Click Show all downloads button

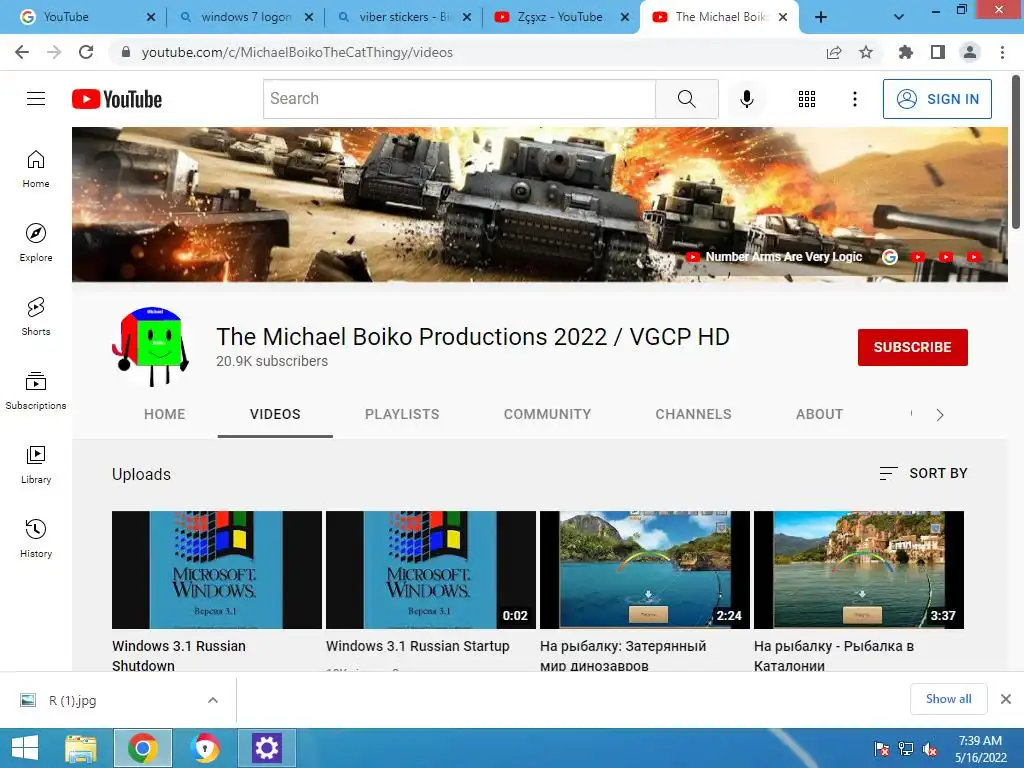pos(948,699)
